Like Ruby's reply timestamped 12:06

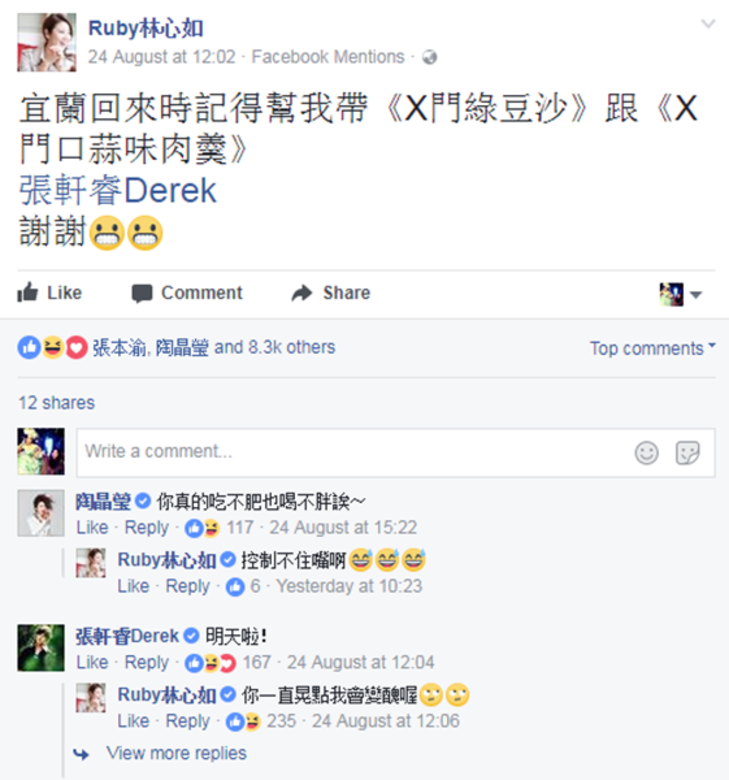pyautogui.click(x=133, y=721)
